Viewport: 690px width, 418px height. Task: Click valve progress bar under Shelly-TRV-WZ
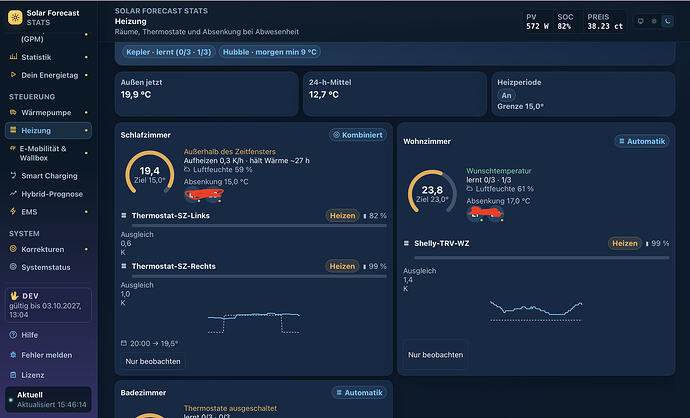tap(542, 258)
